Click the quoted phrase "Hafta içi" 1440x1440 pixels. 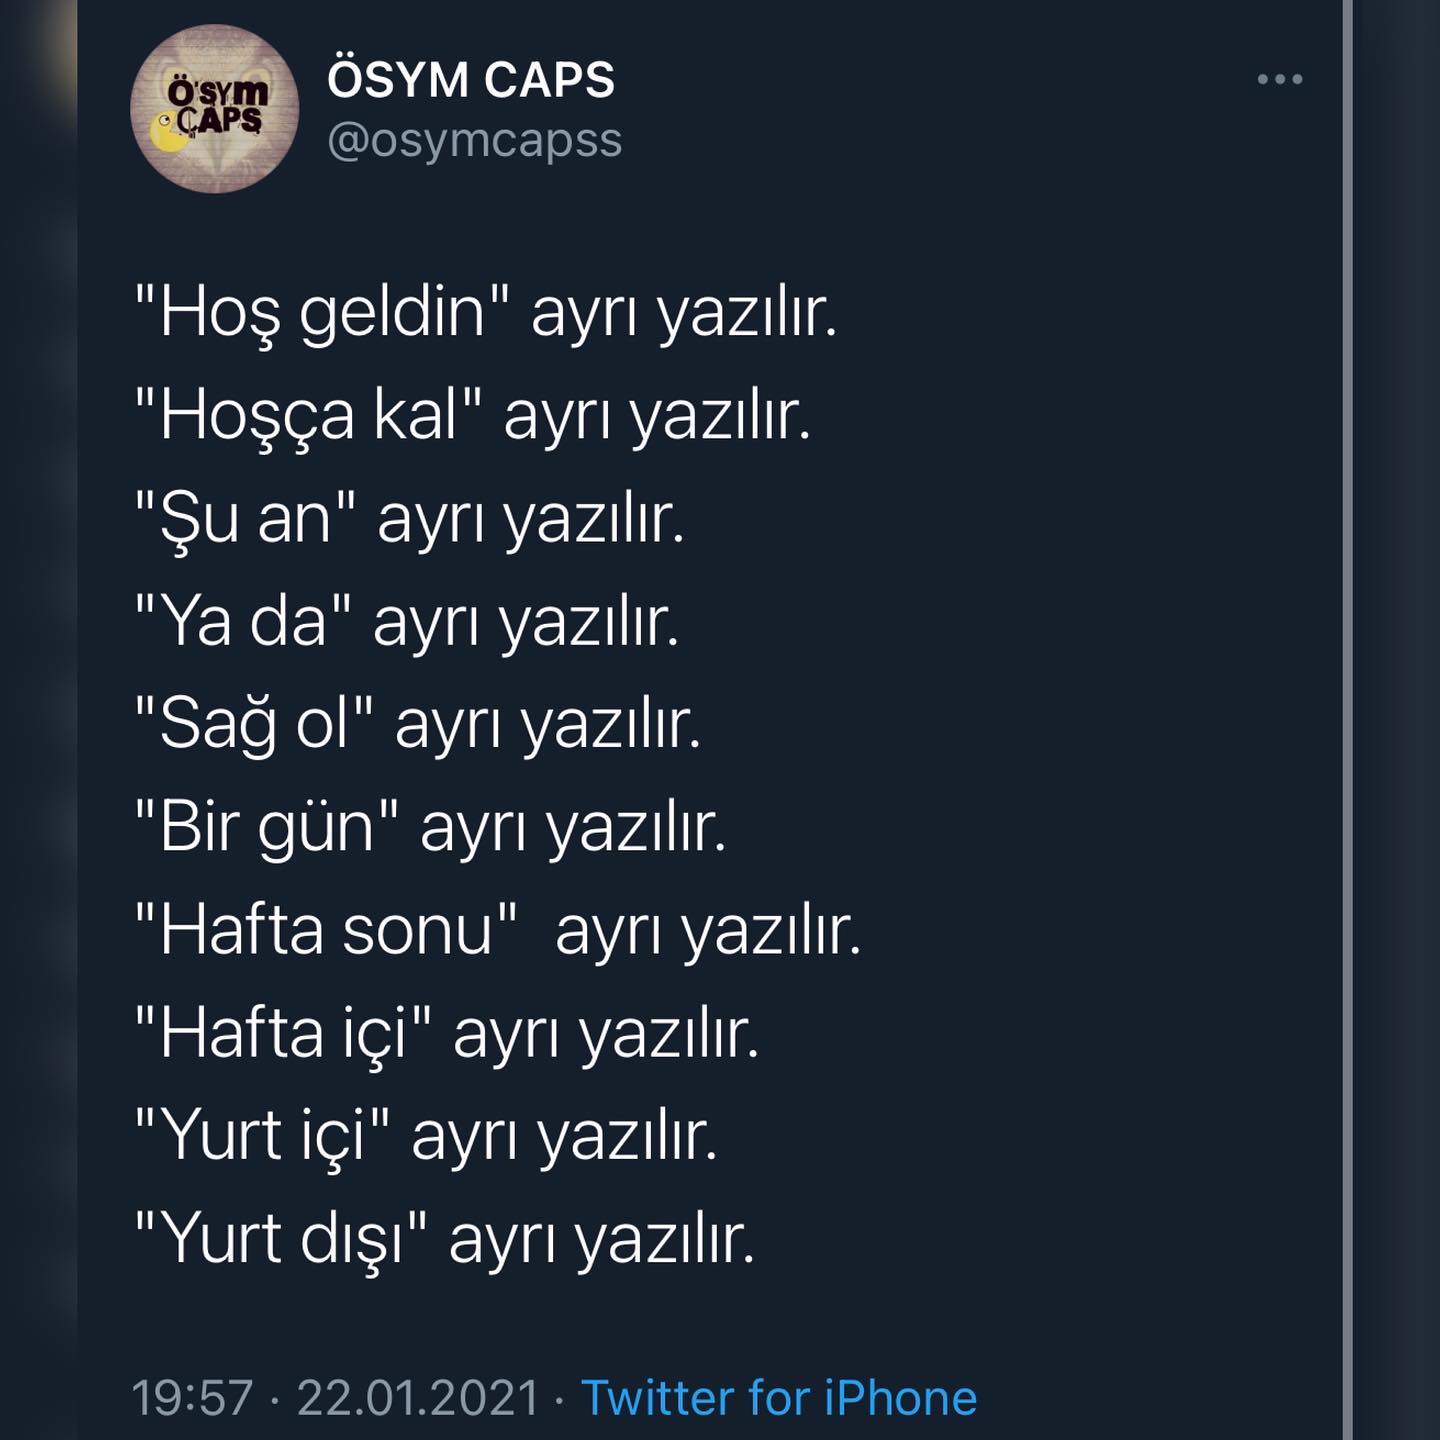click(284, 1033)
